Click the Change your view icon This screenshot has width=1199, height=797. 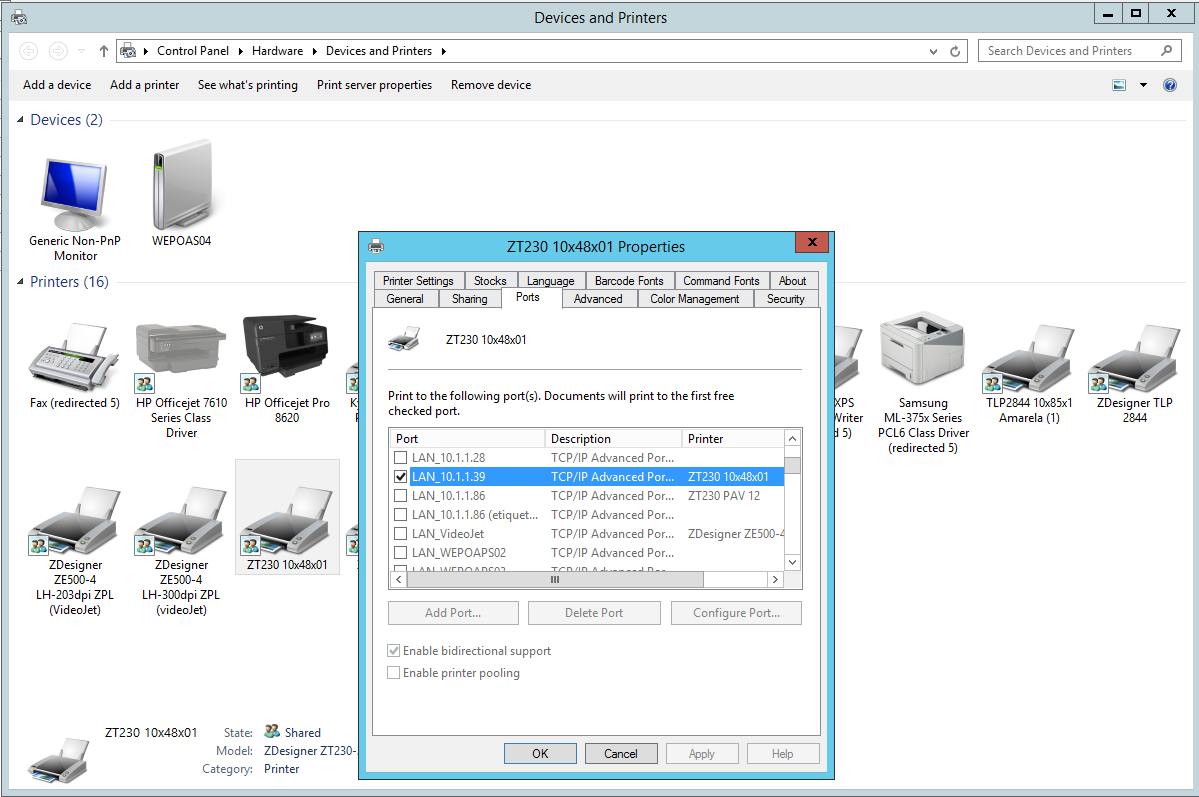tap(1119, 85)
